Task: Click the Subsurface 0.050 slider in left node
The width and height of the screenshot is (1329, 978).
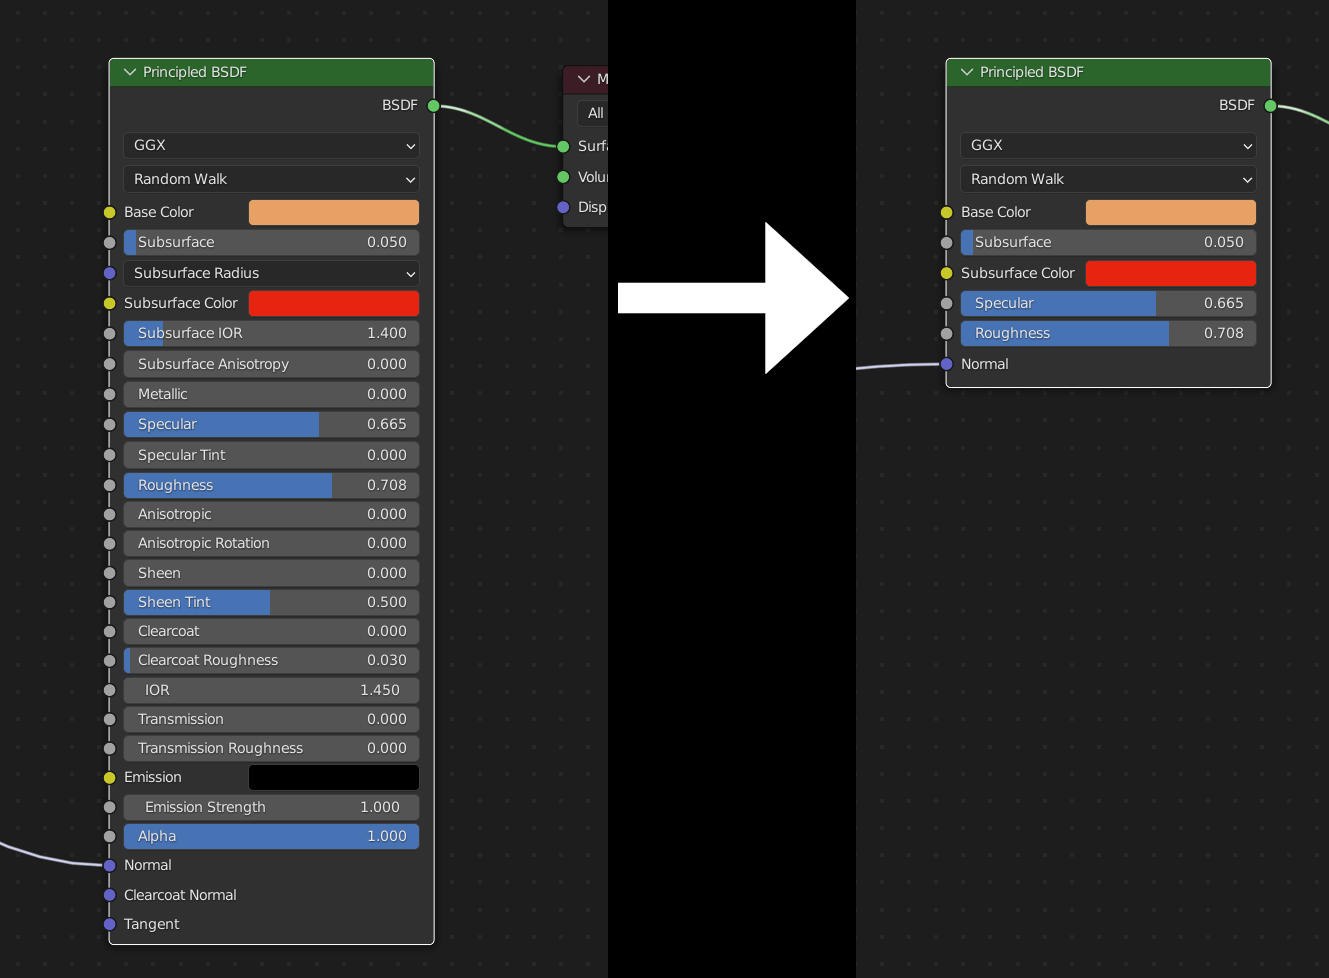Action: tap(272, 242)
